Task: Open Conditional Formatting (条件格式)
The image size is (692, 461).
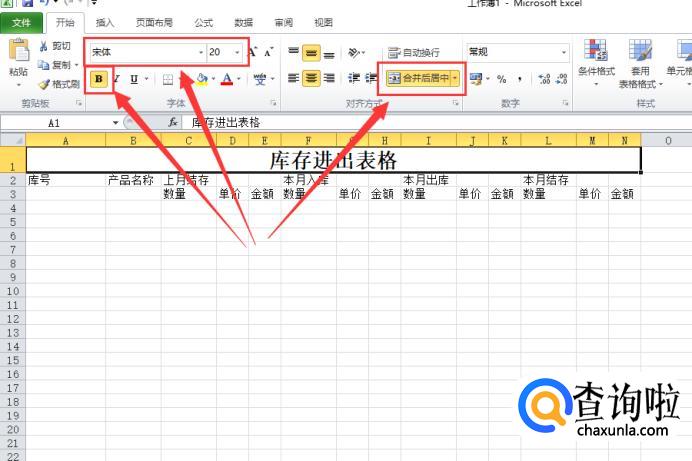Action: [x=596, y=63]
